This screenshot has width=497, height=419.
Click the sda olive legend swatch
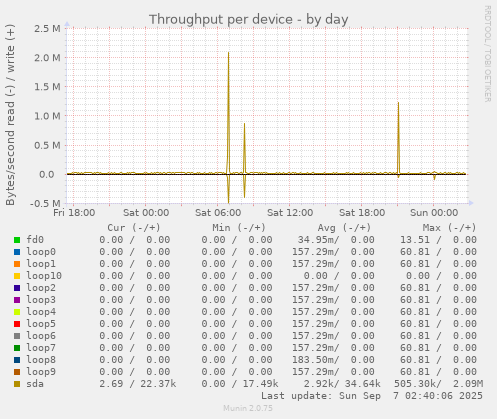click(17, 384)
